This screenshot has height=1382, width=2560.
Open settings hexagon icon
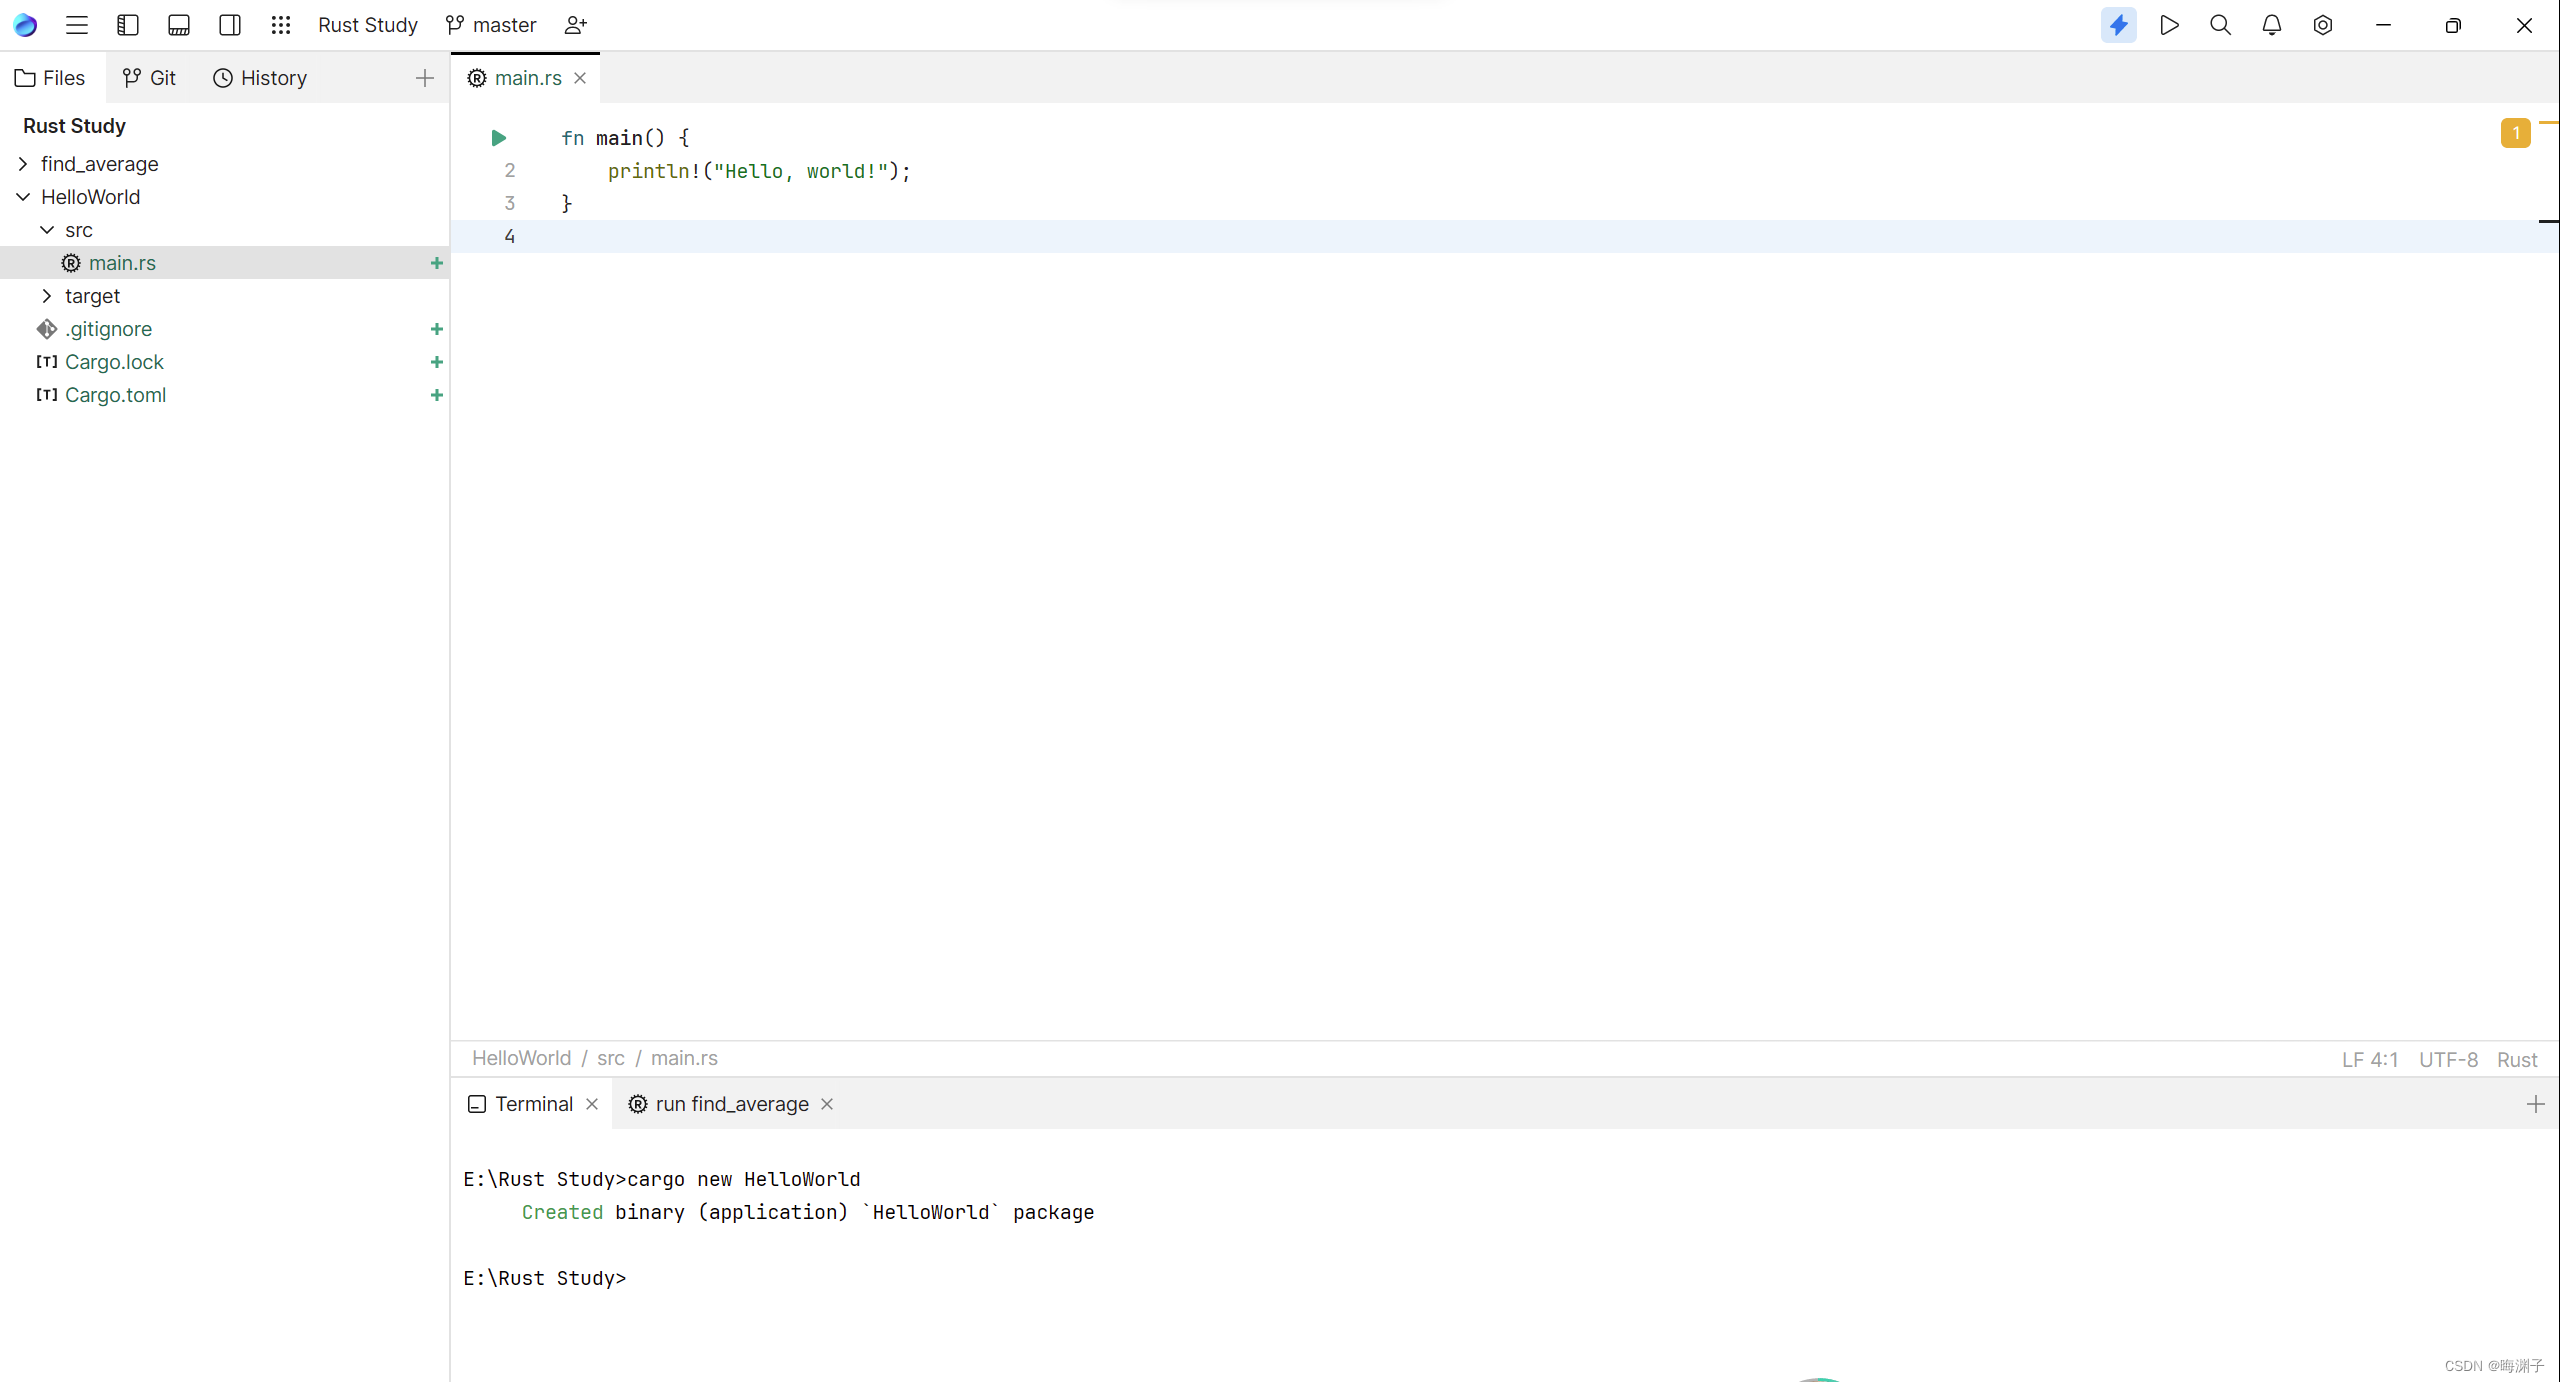tap(2322, 25)
